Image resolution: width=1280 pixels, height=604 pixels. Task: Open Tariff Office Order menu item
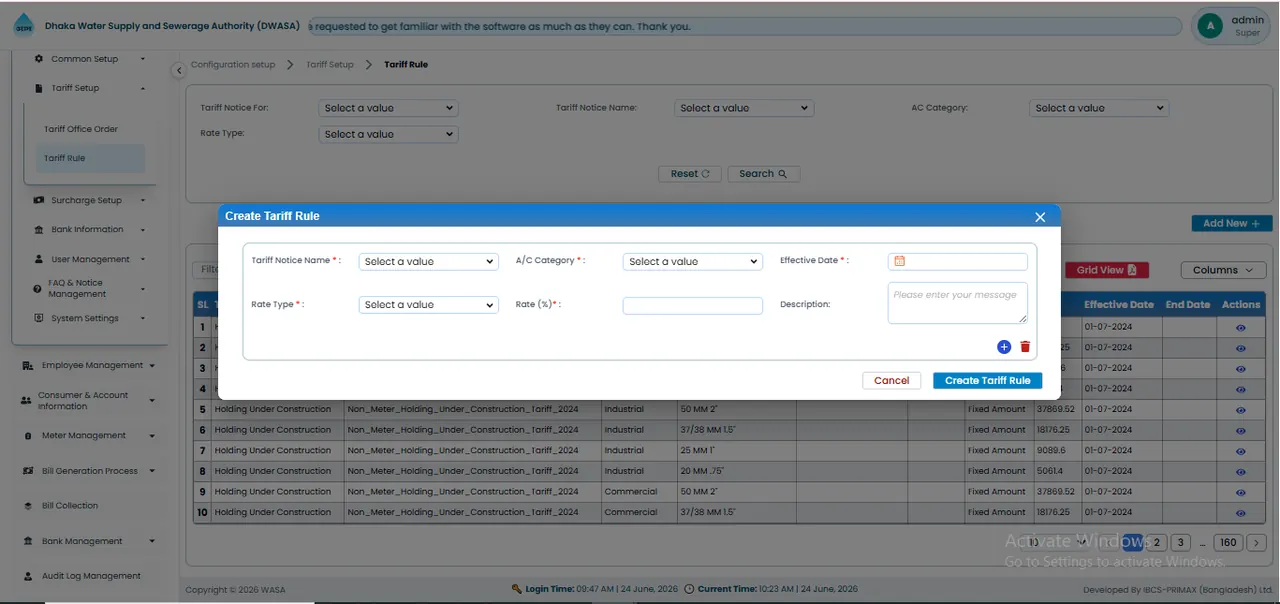(81, 129)
